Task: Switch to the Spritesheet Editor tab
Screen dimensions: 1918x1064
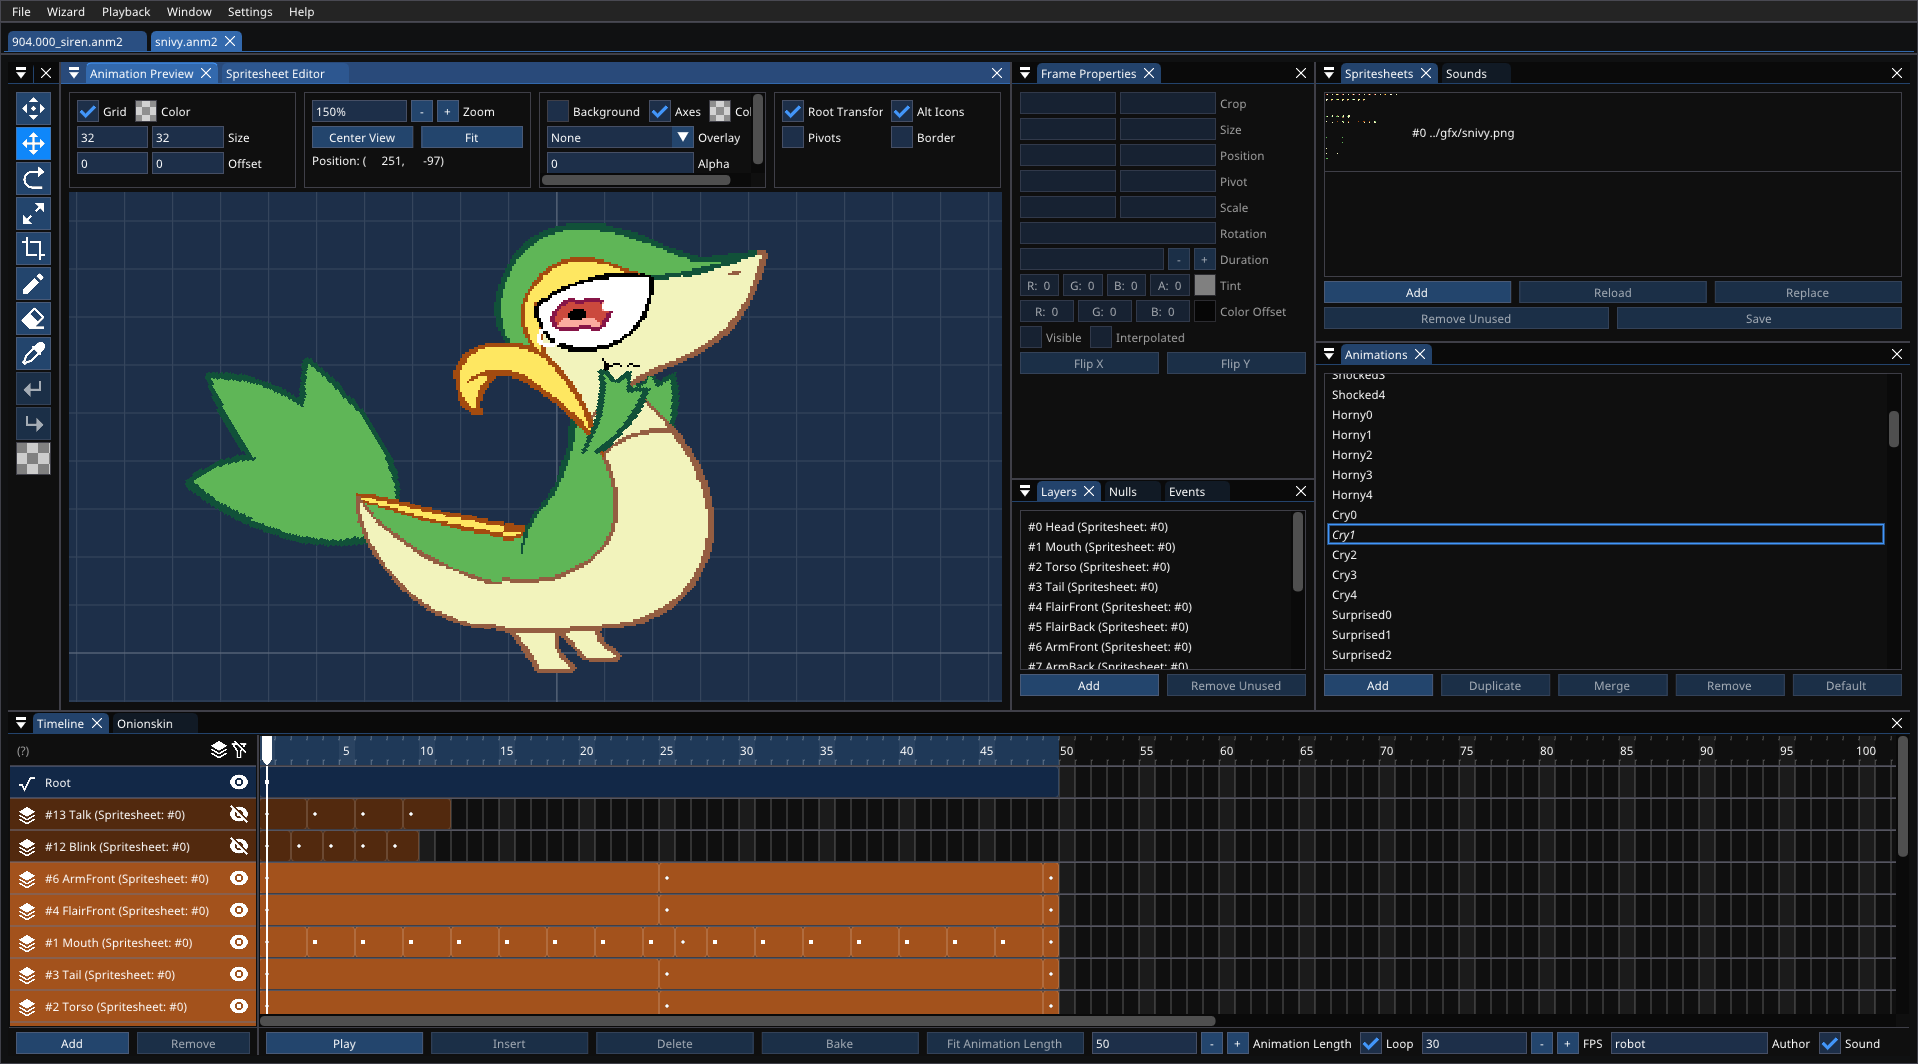Action: pos(275,74)
